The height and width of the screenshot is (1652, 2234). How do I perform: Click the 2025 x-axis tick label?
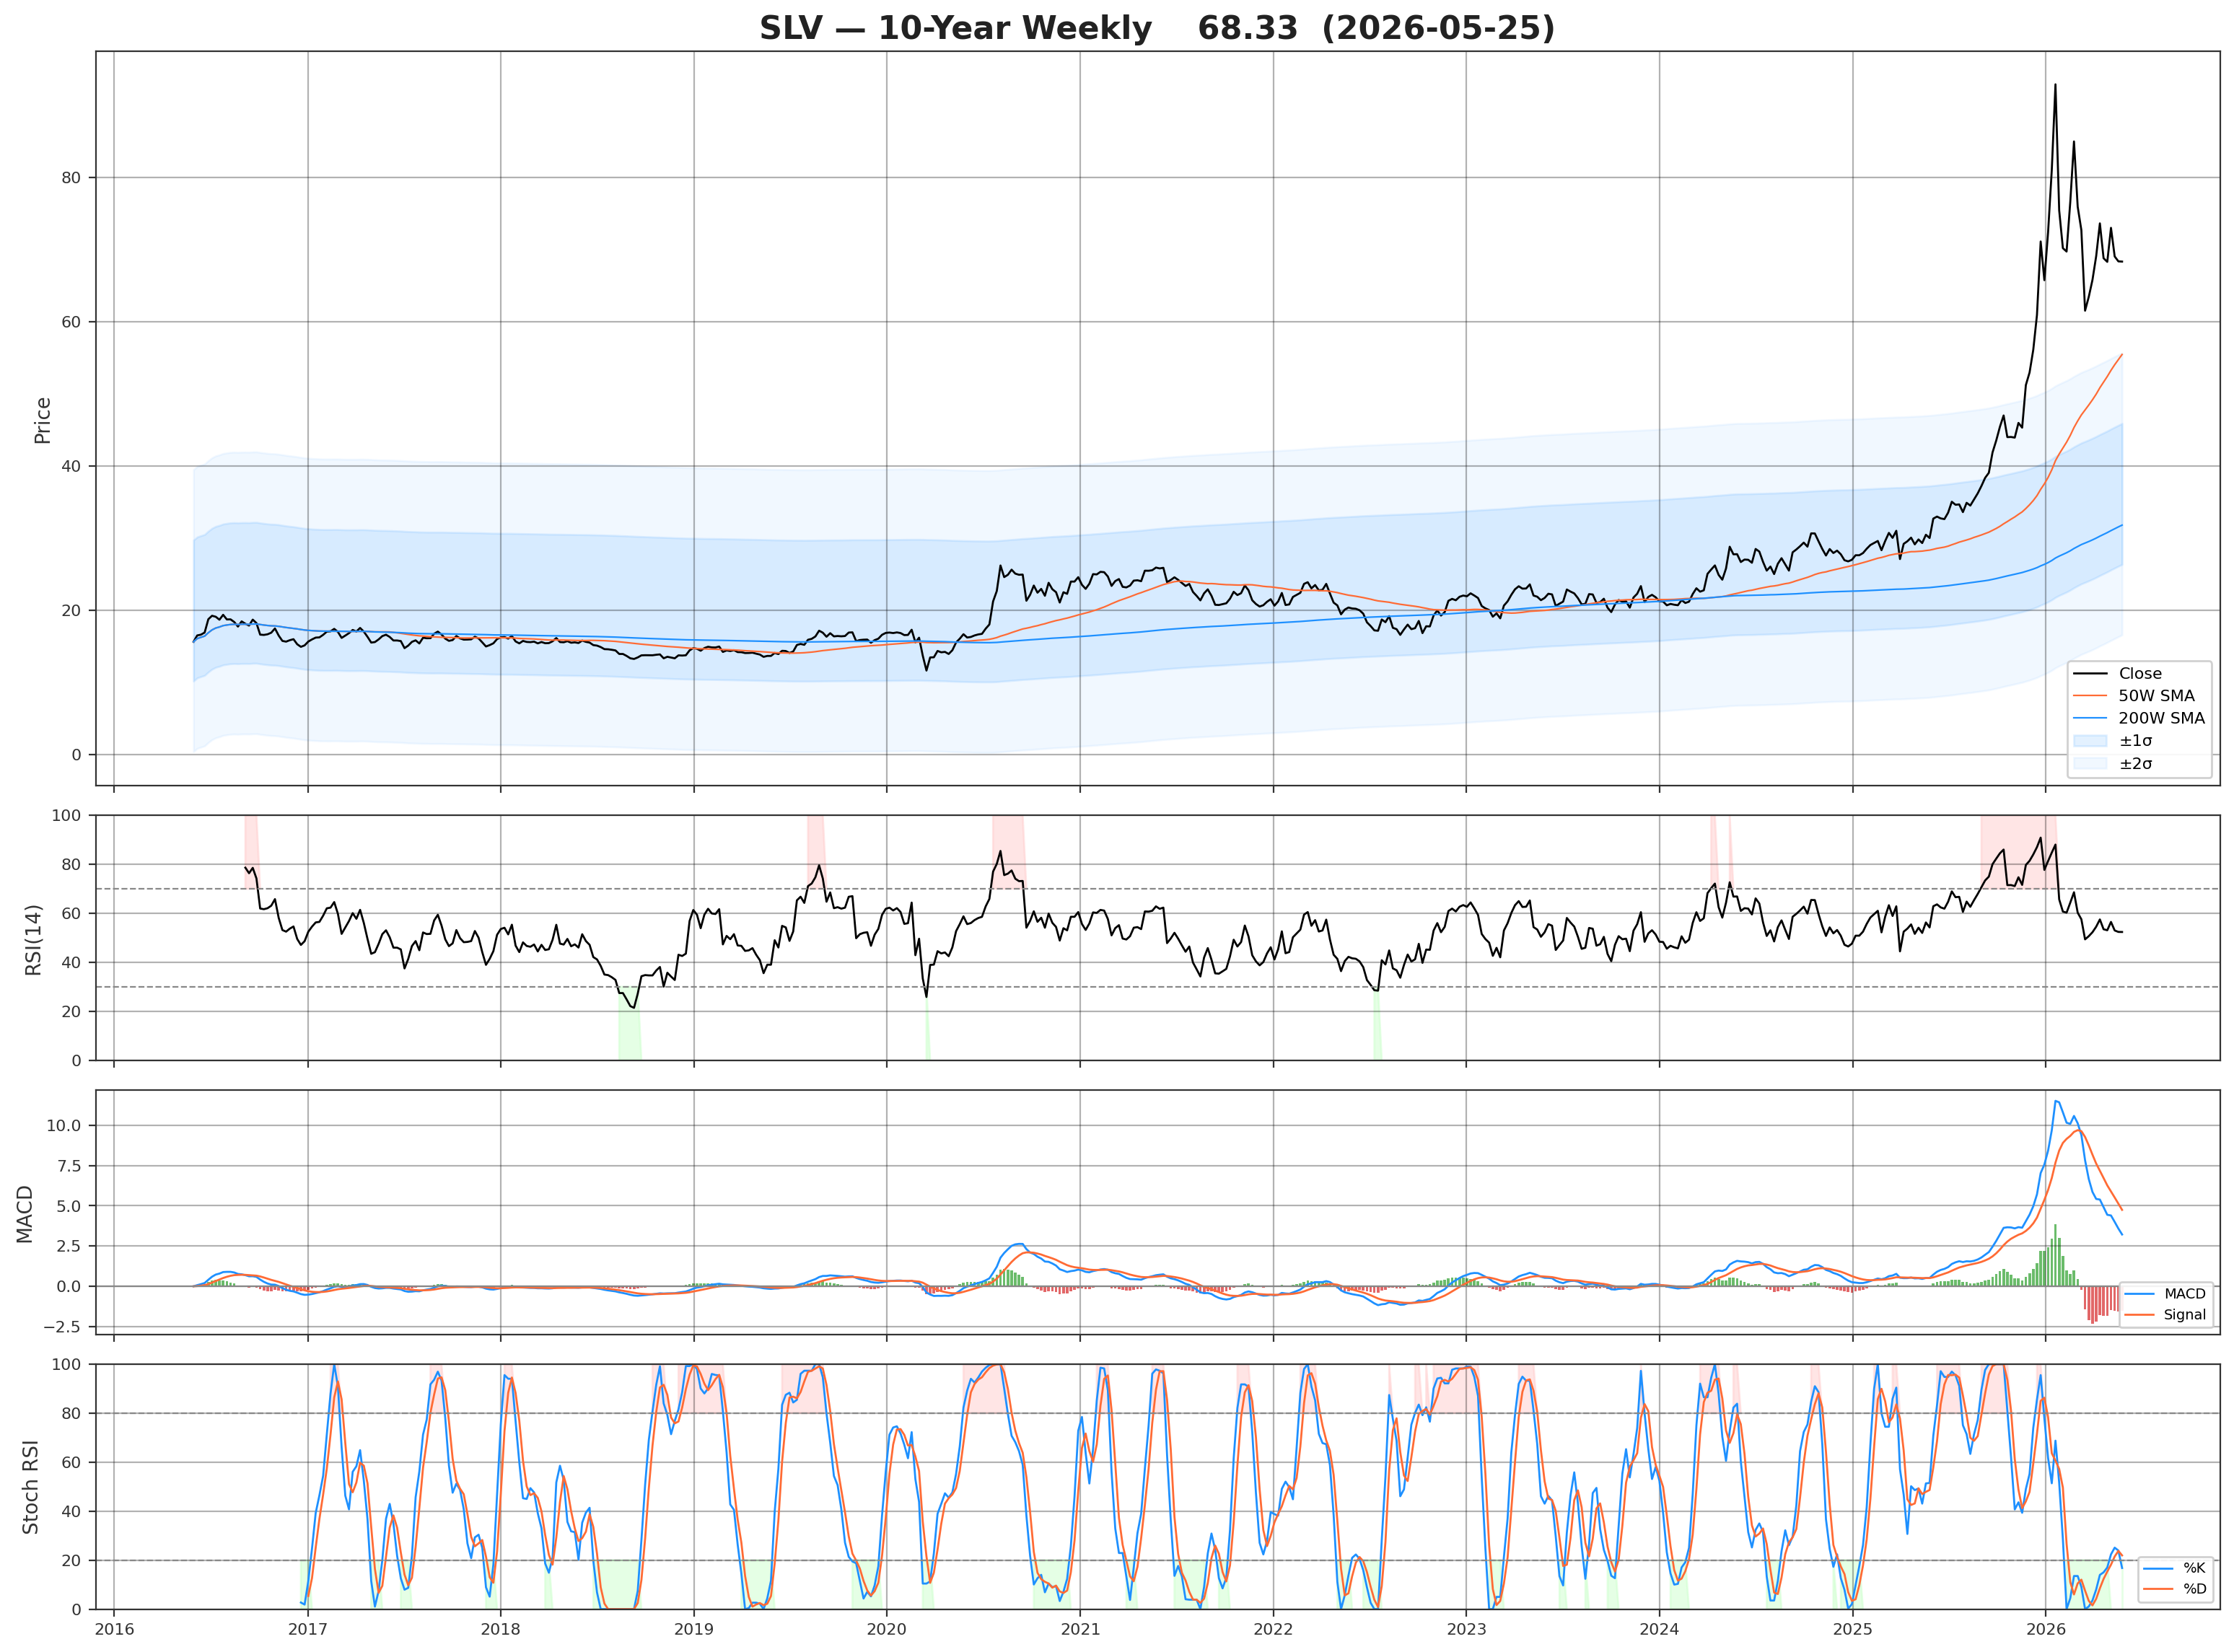coord(1853,1630)
